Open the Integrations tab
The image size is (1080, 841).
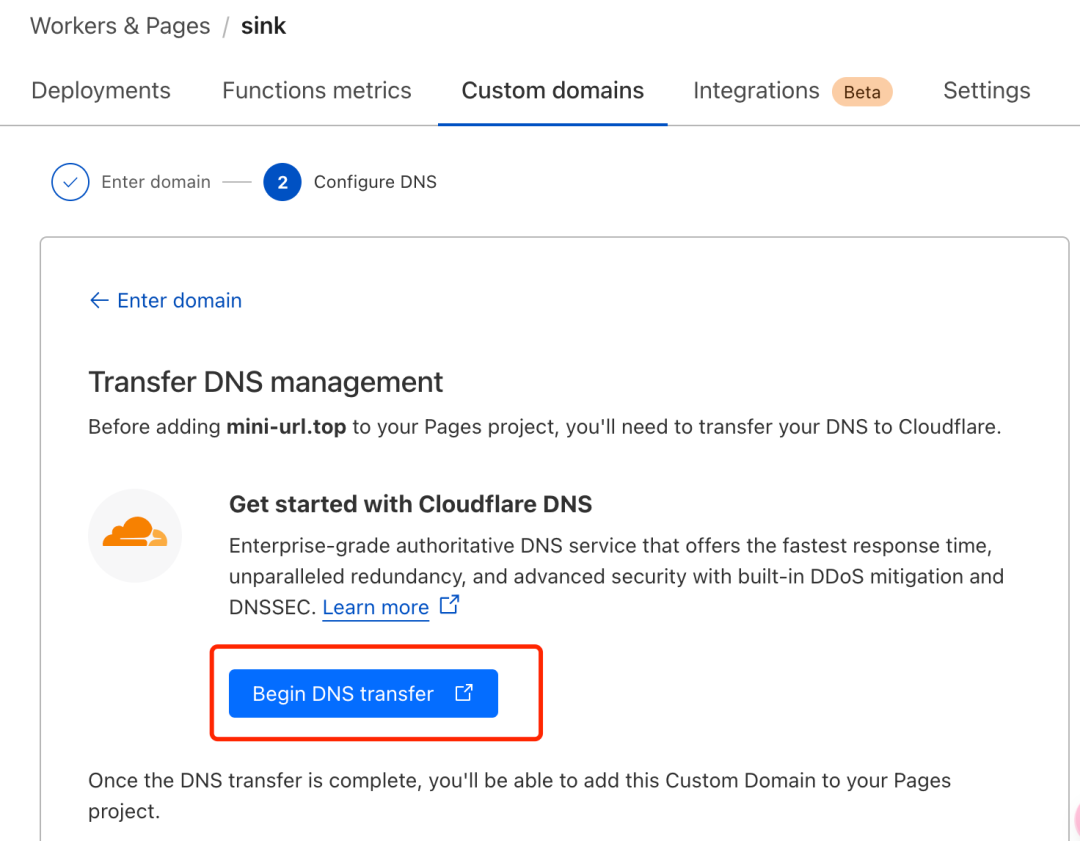[x=756, y=90]
